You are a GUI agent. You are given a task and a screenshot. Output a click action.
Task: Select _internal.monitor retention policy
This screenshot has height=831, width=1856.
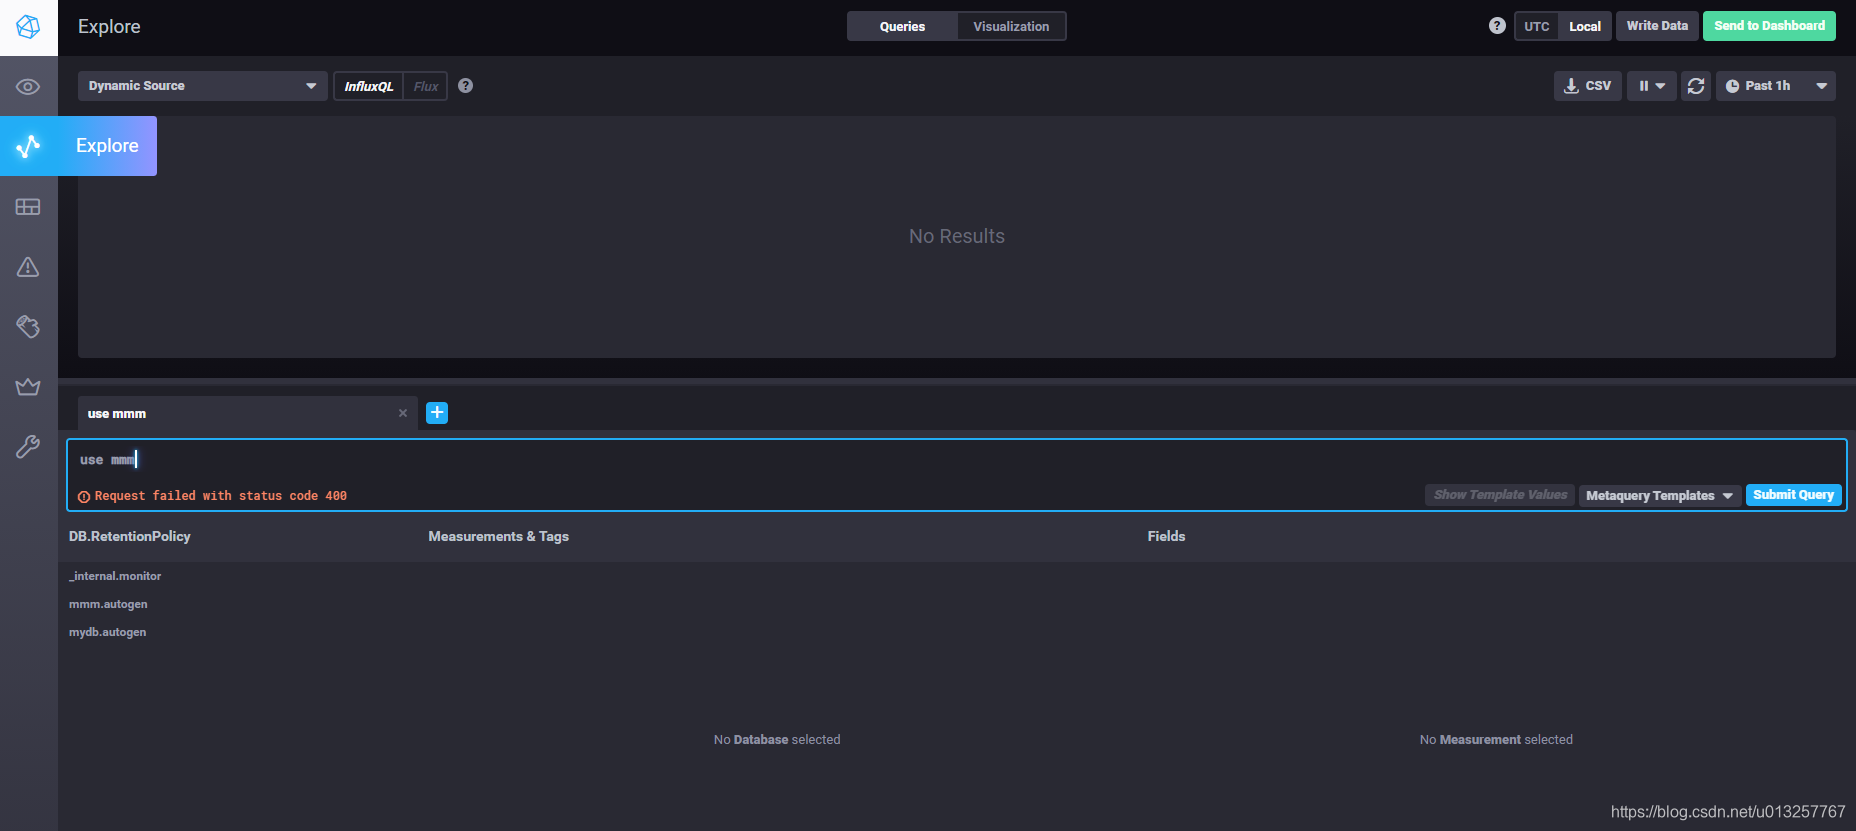click(115, 576)
